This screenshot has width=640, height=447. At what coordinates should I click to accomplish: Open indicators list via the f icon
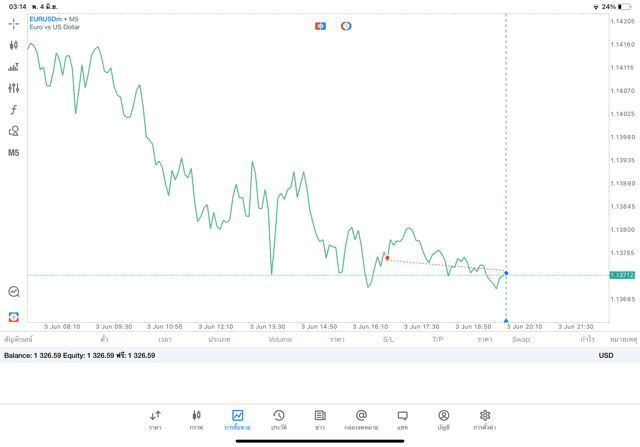tap(13, 110)
